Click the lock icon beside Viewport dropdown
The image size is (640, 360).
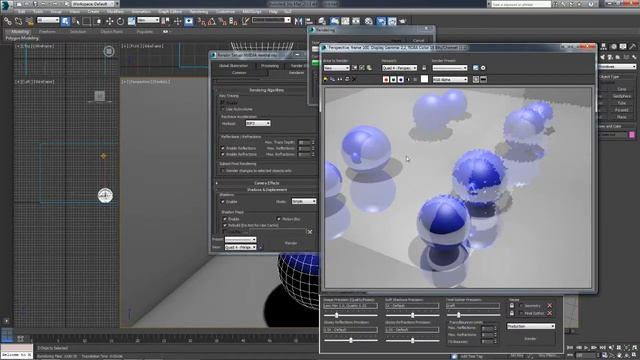(424, 68)
